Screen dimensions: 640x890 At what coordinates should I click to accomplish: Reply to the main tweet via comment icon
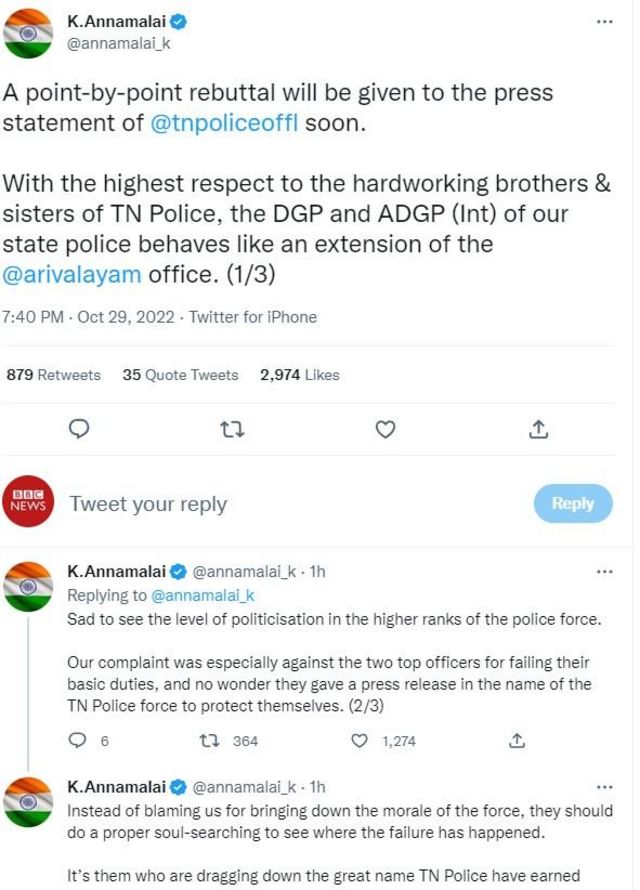[79, 429]
